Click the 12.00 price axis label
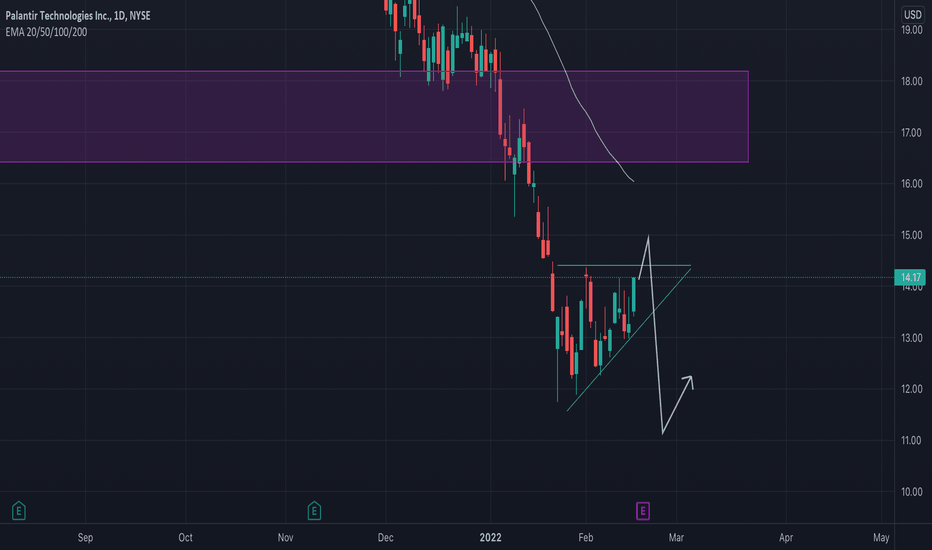This screenshot has width=932, height=550. click(912, 389)
